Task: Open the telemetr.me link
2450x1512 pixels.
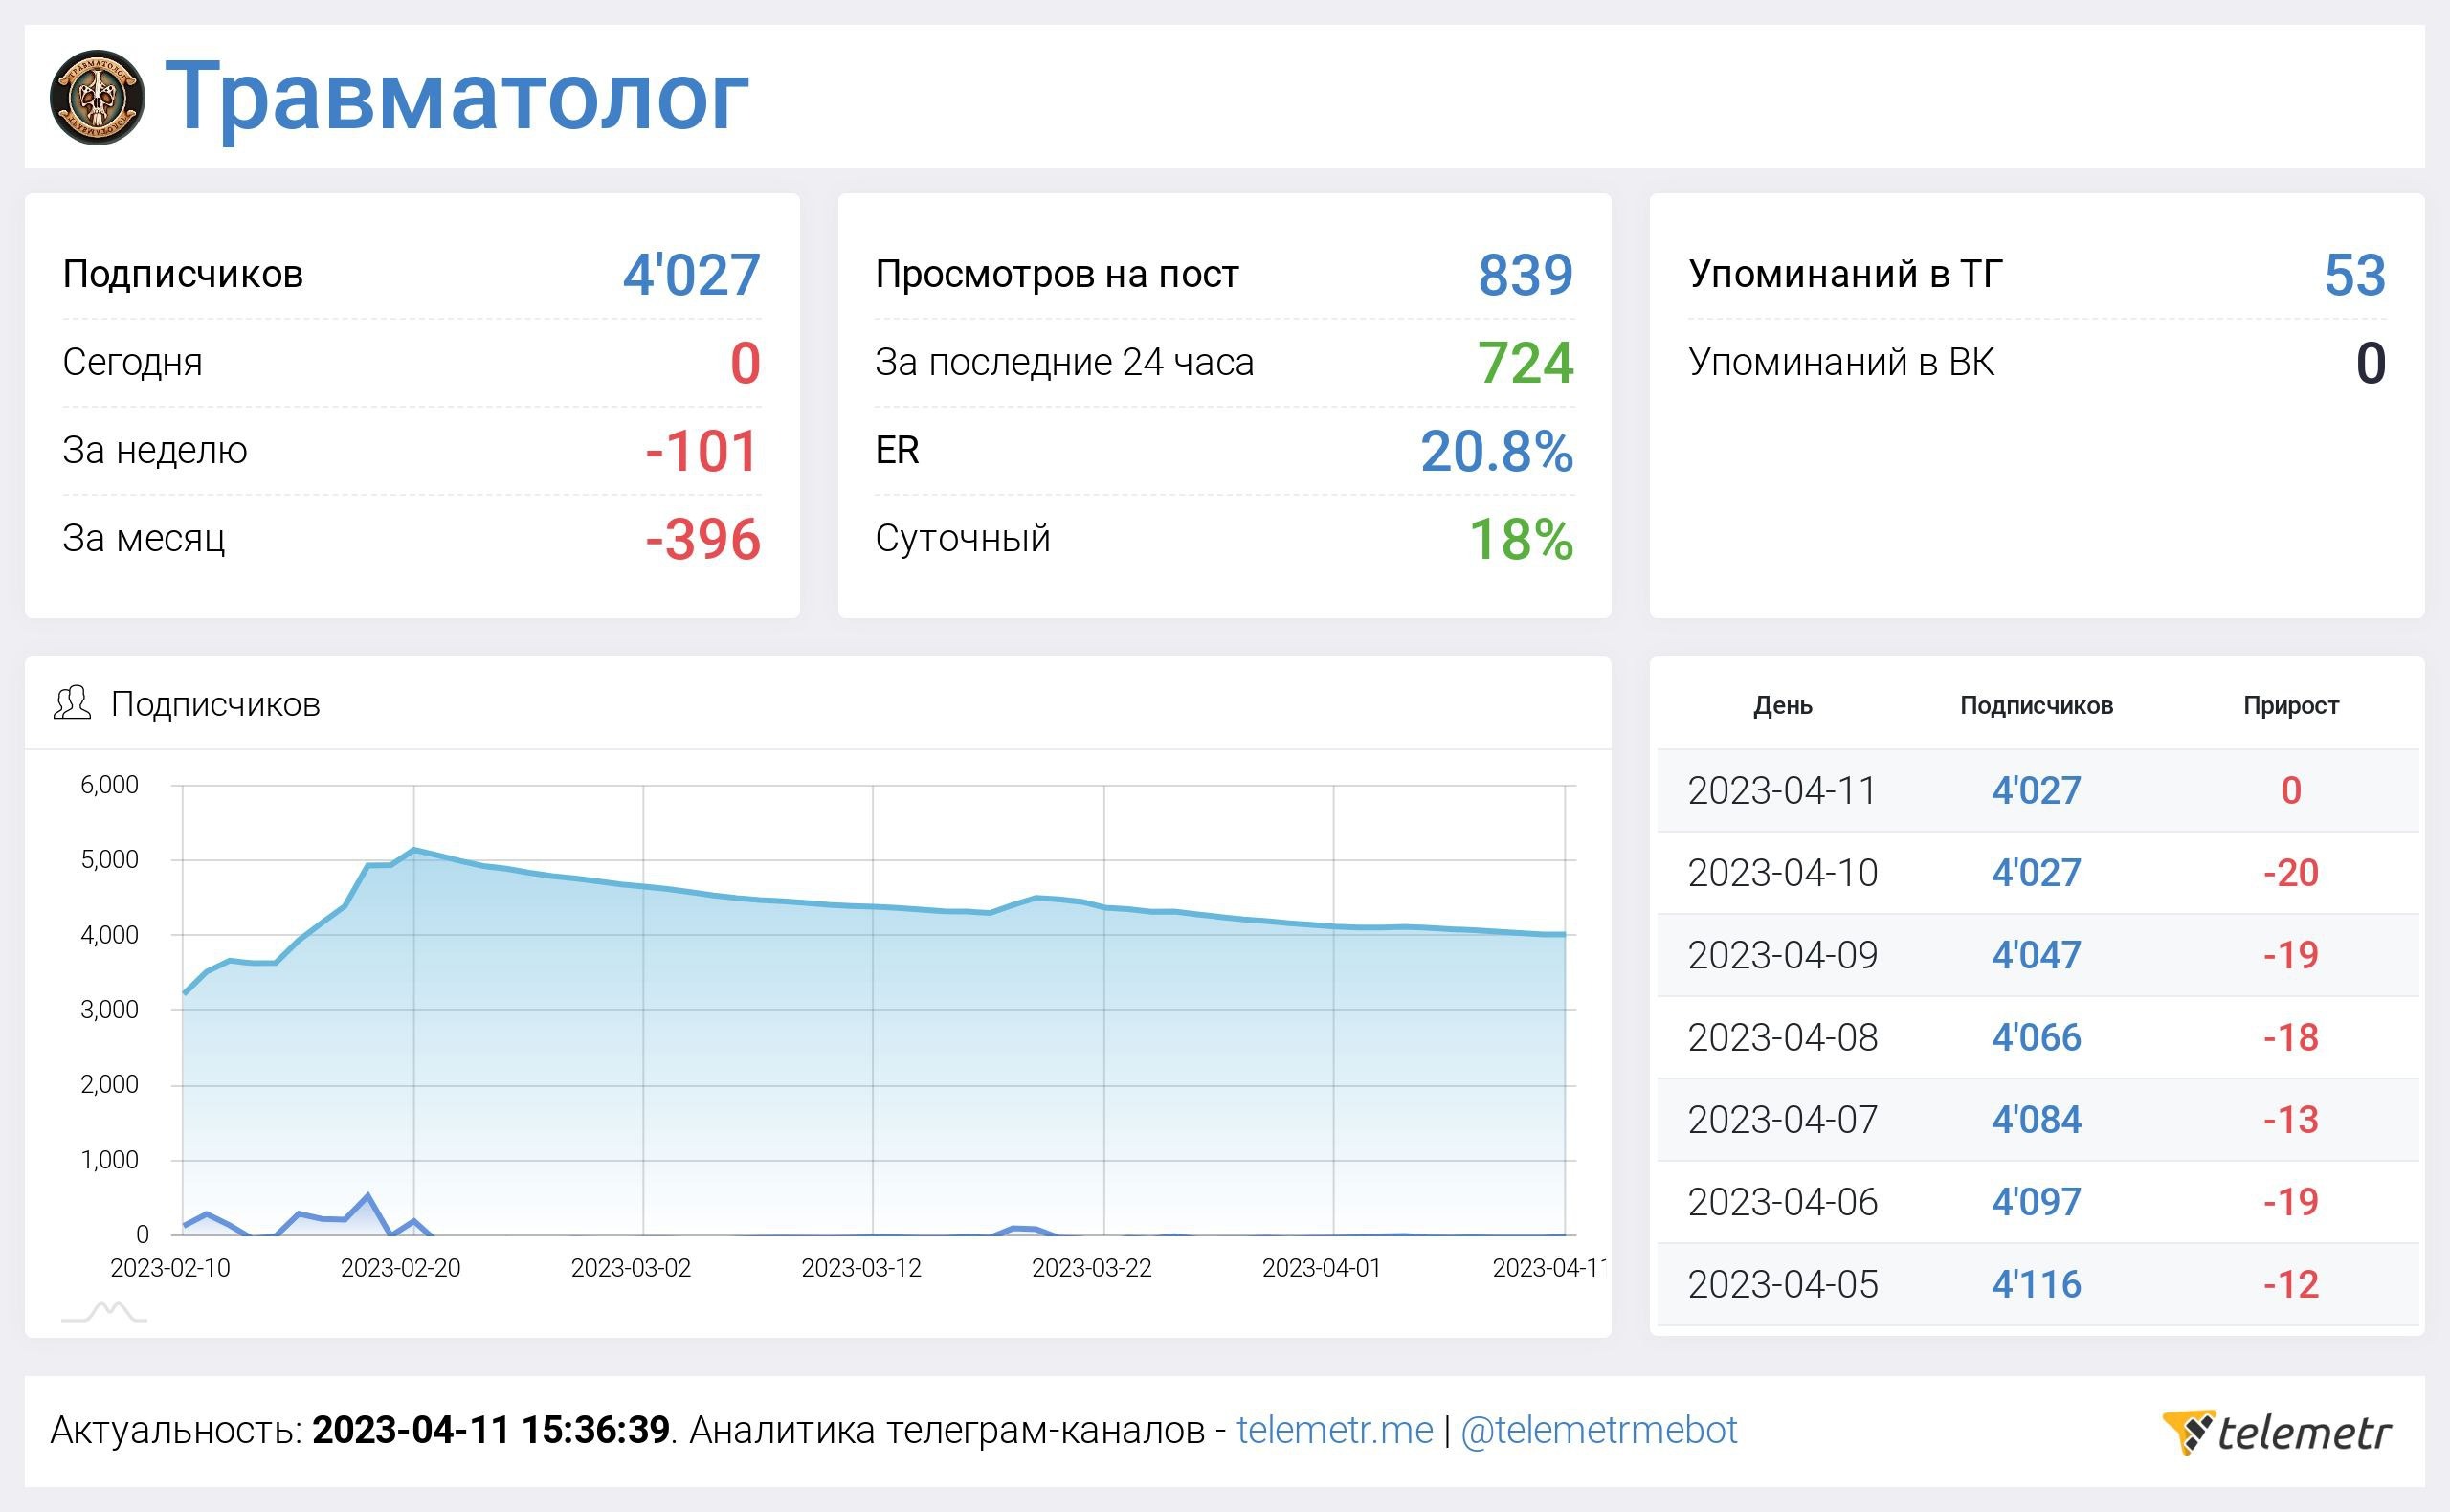Action: point(1334,1430)
